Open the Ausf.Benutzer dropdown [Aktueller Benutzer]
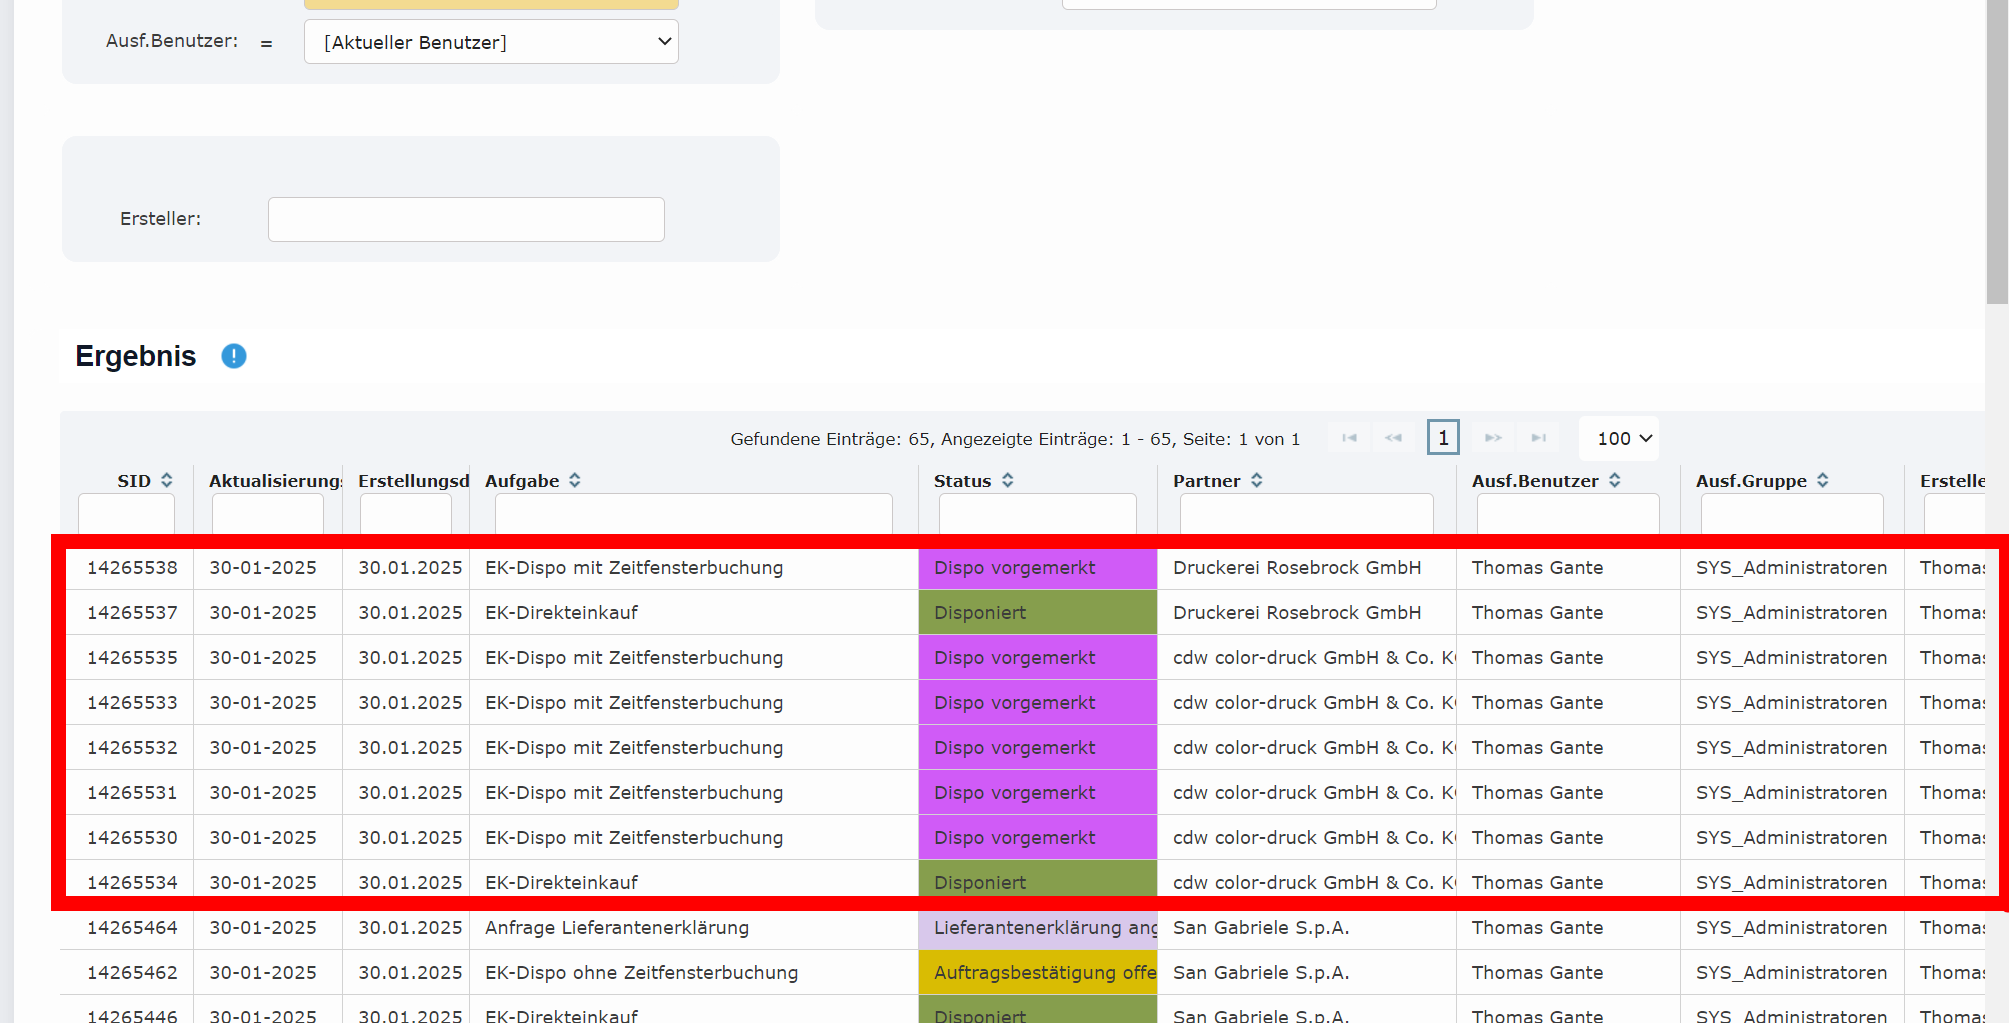The width and height of the screenshot is (2009, 1023). tap(491, 42)
